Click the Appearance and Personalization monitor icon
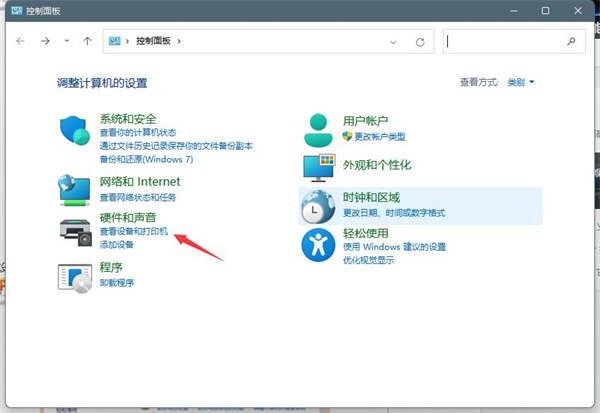The height and width of the screenshot is (413, 600). 318,166
